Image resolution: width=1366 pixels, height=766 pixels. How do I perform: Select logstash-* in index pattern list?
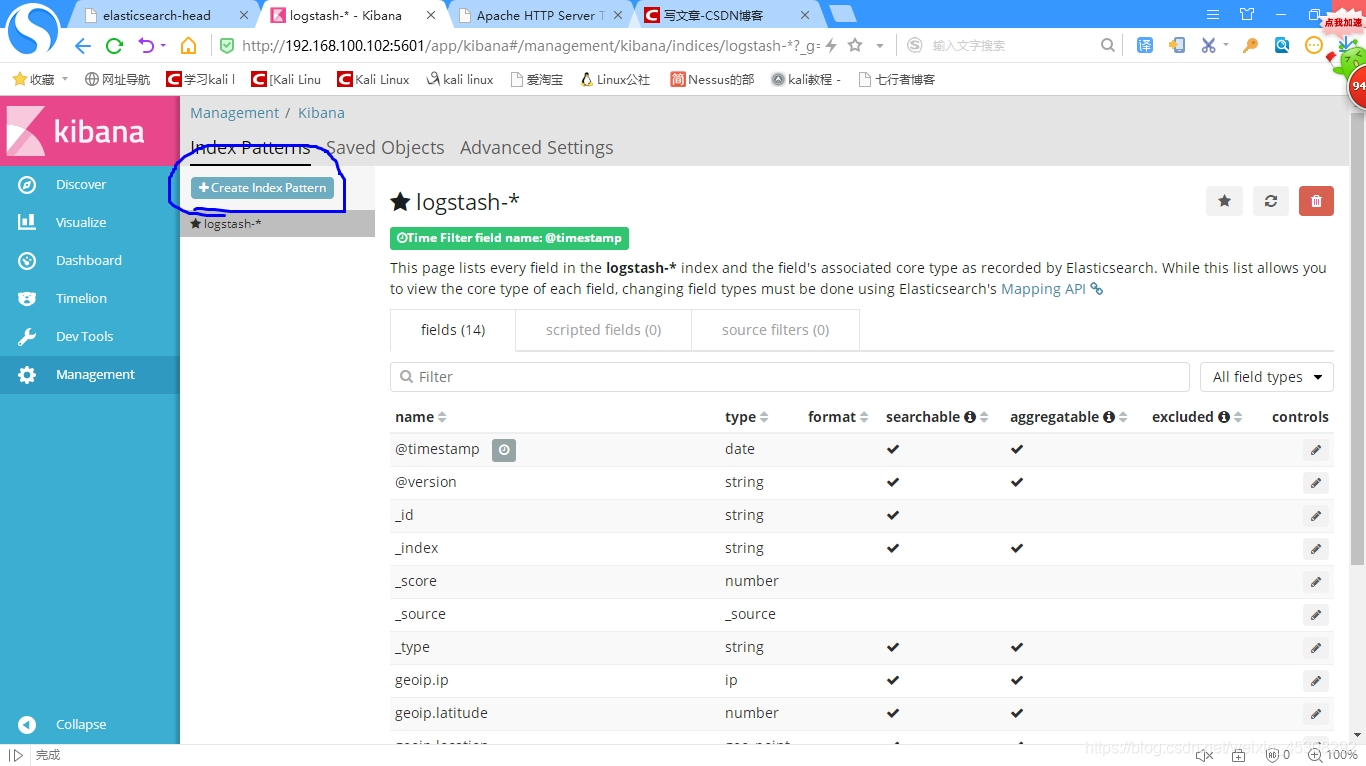click(277, 224)
